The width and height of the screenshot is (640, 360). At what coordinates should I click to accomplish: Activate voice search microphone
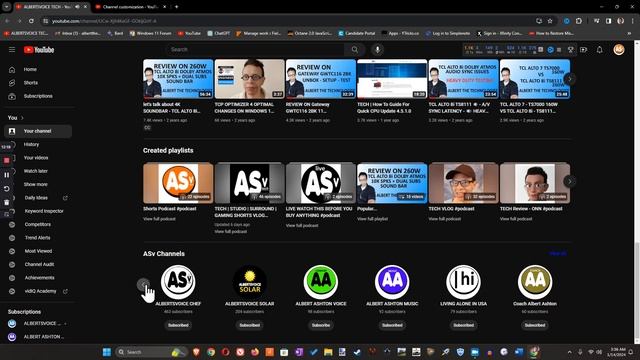pos(378,49)
